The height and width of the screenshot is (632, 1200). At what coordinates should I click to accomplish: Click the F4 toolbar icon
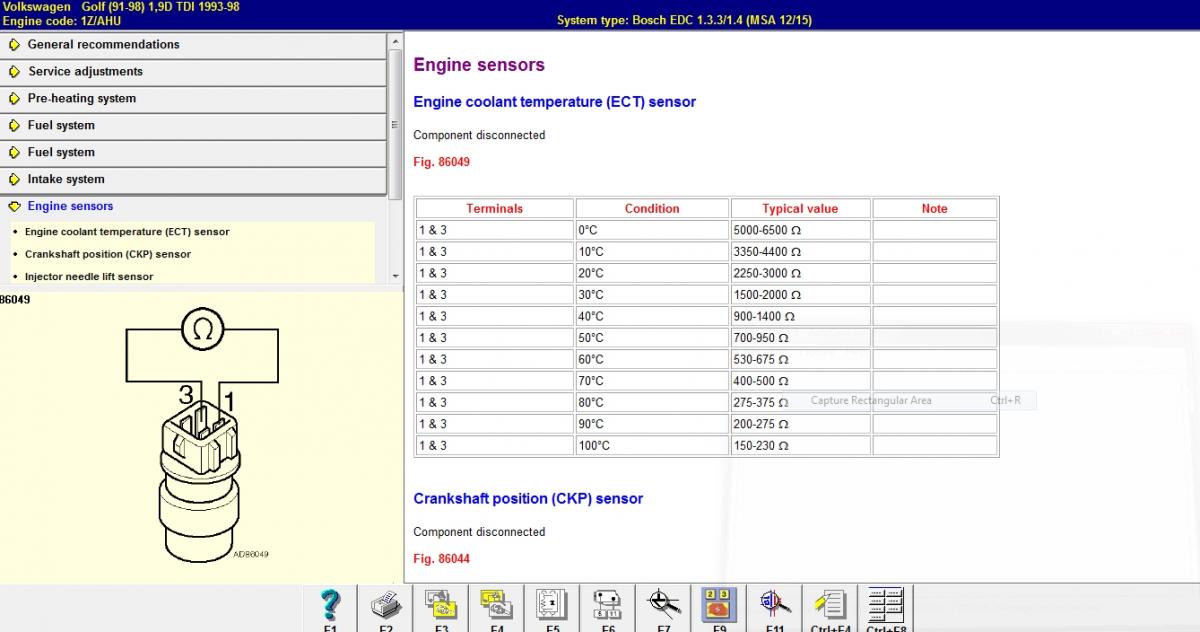(x=497, y=605)
